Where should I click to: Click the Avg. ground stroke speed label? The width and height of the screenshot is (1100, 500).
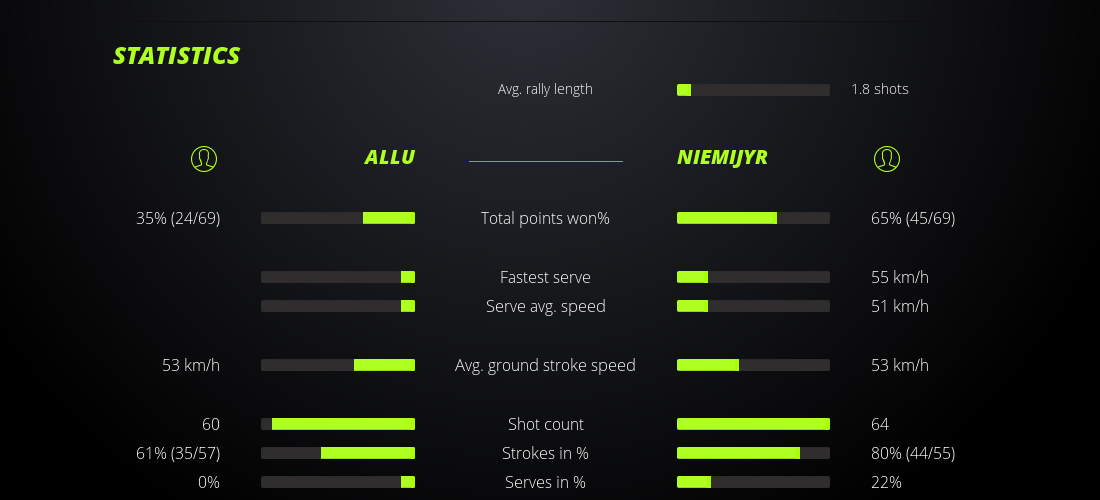[545, 365]
